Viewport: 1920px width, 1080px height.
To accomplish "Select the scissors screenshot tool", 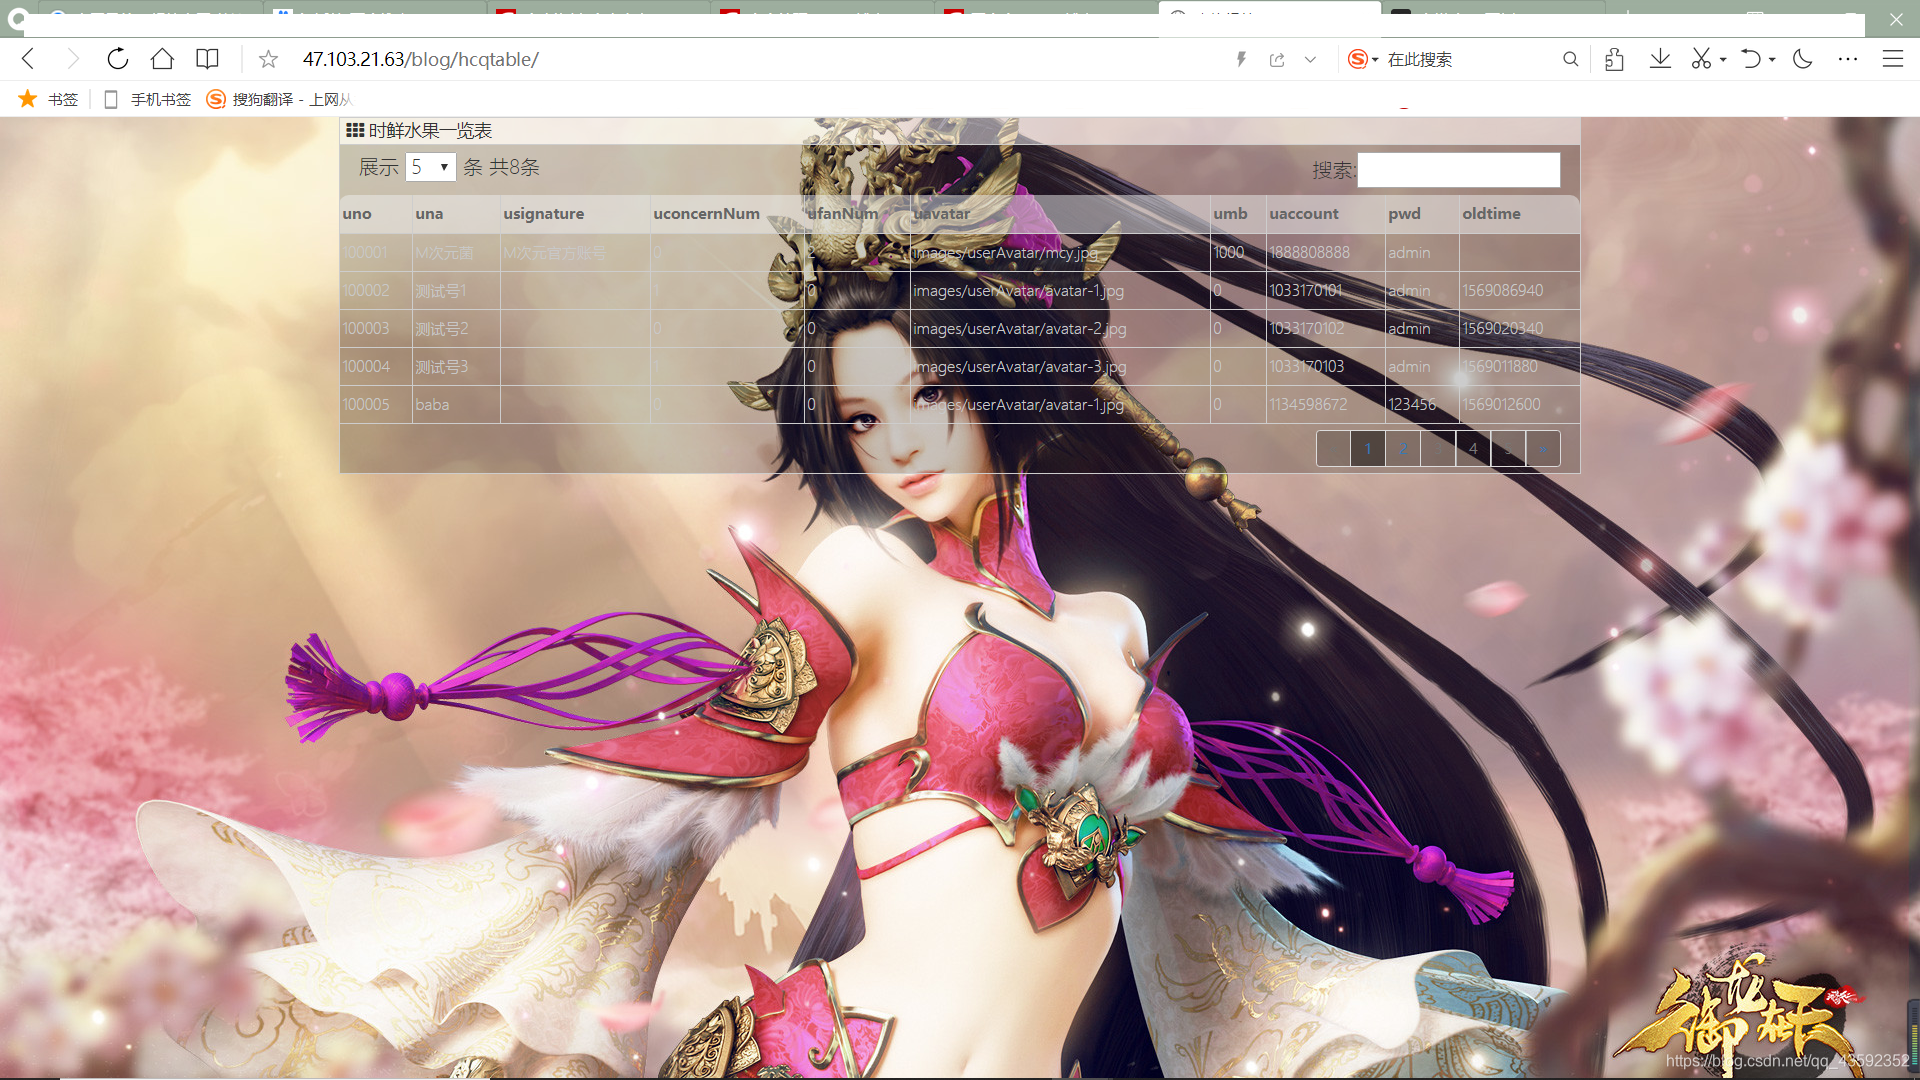I will 1700,59.
